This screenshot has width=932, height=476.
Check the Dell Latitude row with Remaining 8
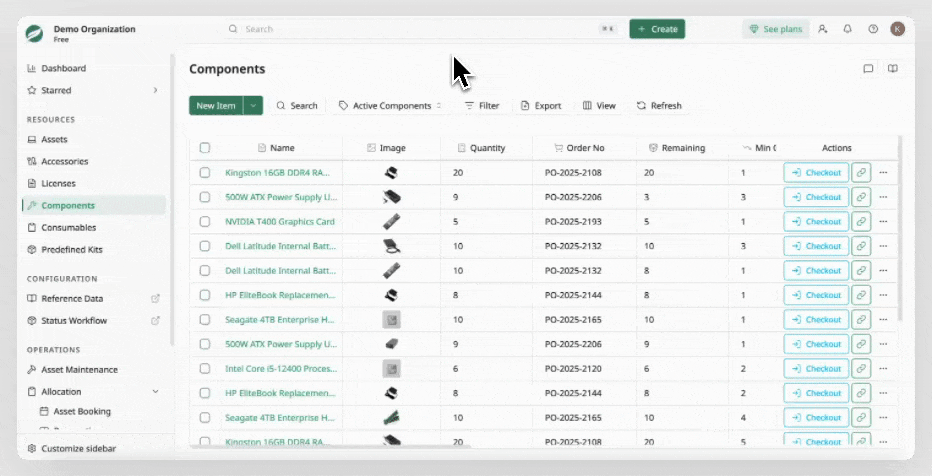pyautogui.click(x=204, y=270)
